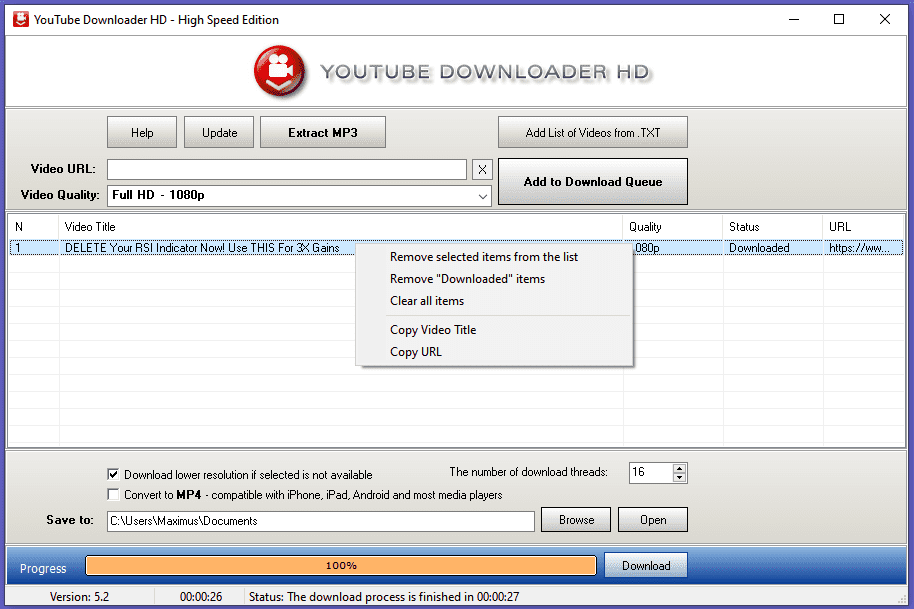914x609 pixels.
Task: Close the YouTube Downloader HD window
Action: 884,19
